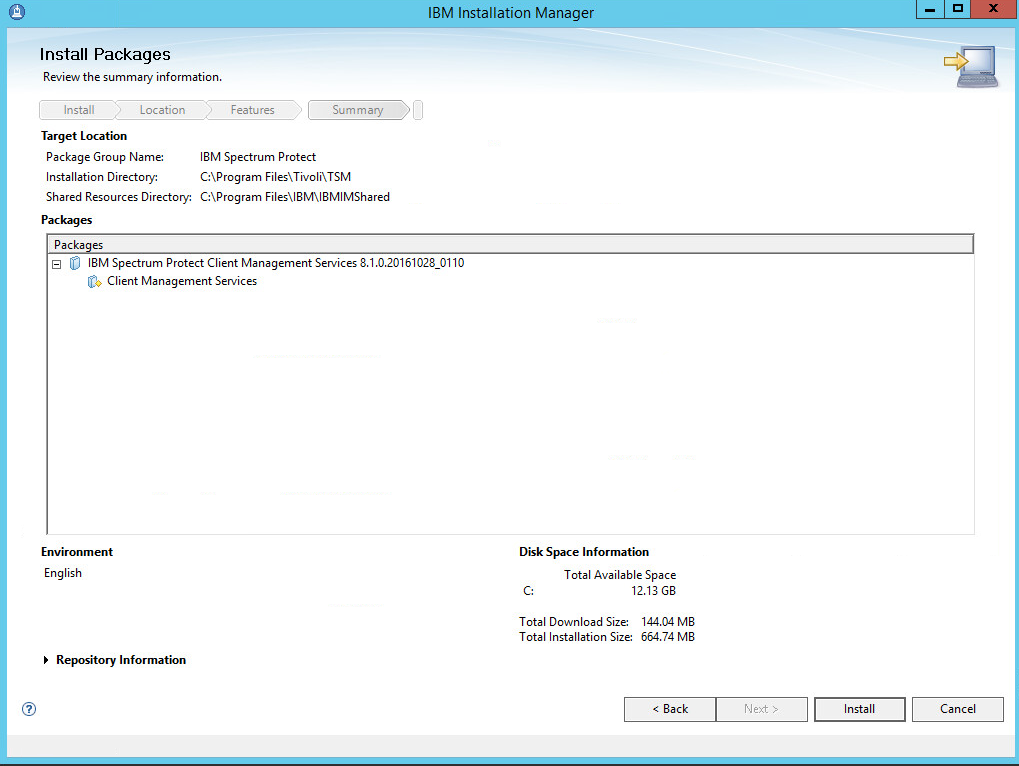Jump to the Location wizard step
1019x766 pixels.
162,110
